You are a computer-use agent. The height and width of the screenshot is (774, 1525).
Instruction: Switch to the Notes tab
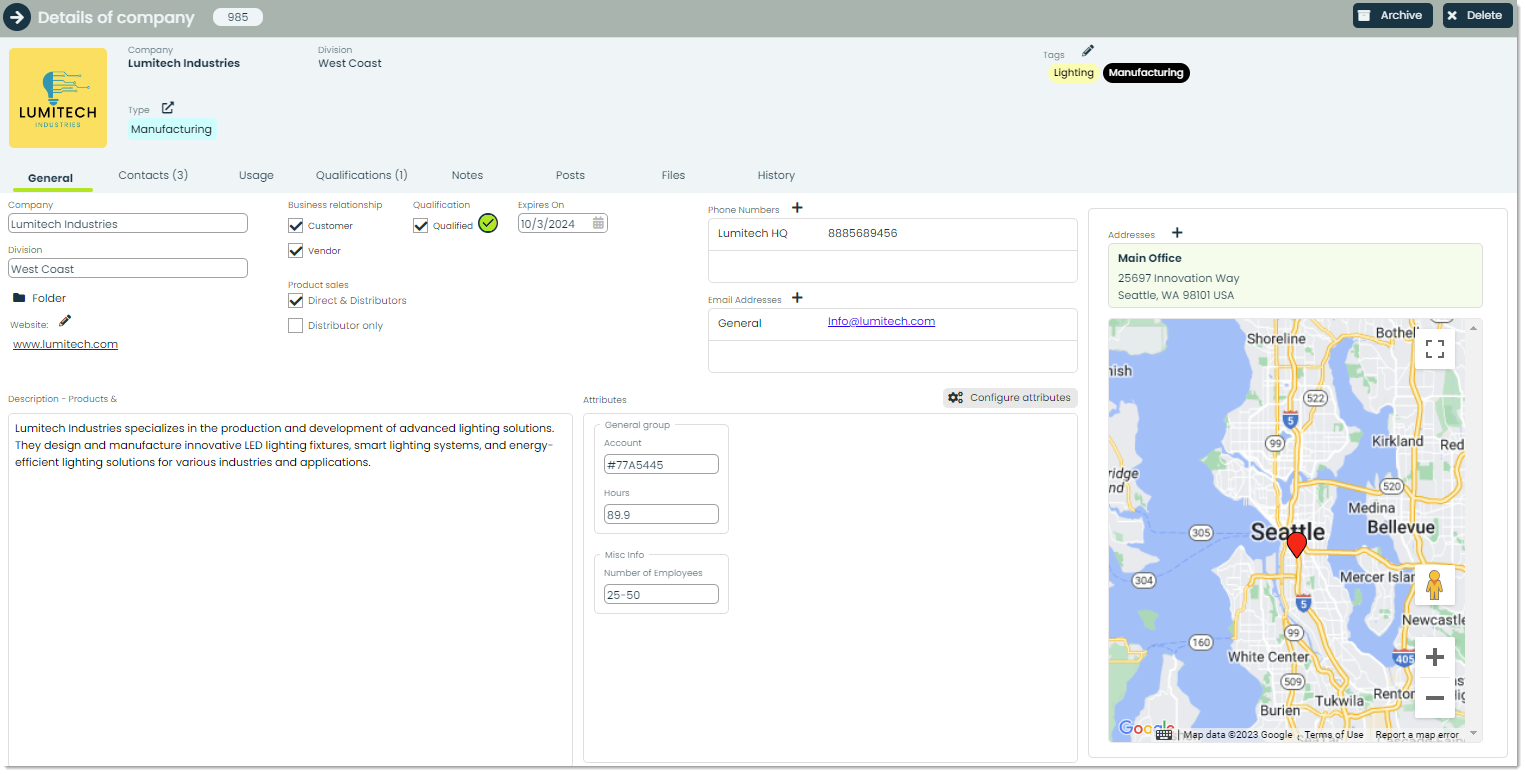coord(467,175)
